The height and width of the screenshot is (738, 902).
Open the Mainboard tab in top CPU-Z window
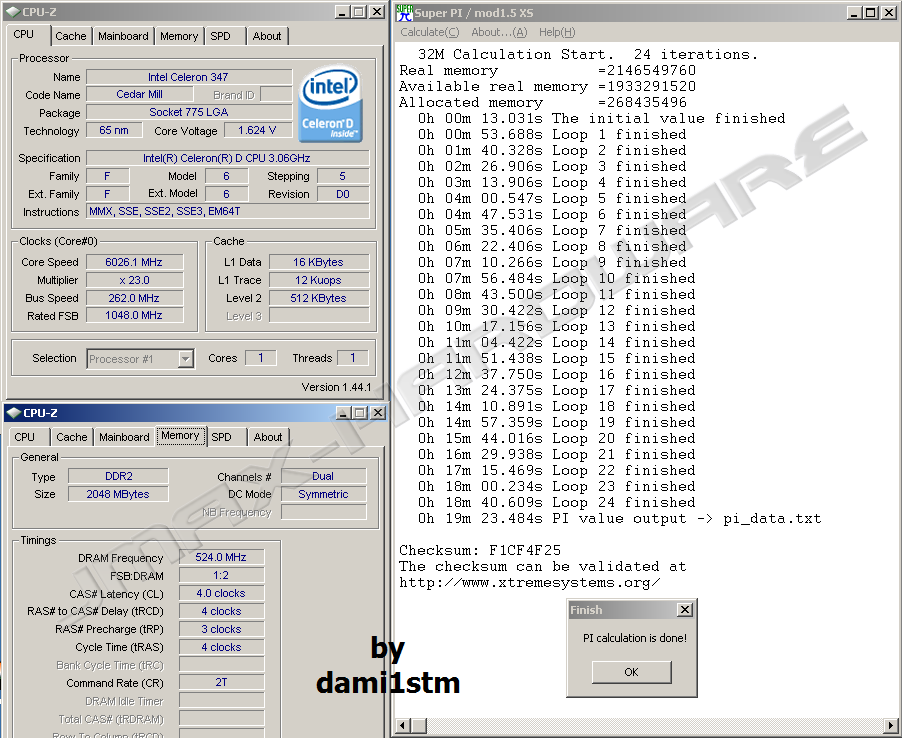coord(123,36)
